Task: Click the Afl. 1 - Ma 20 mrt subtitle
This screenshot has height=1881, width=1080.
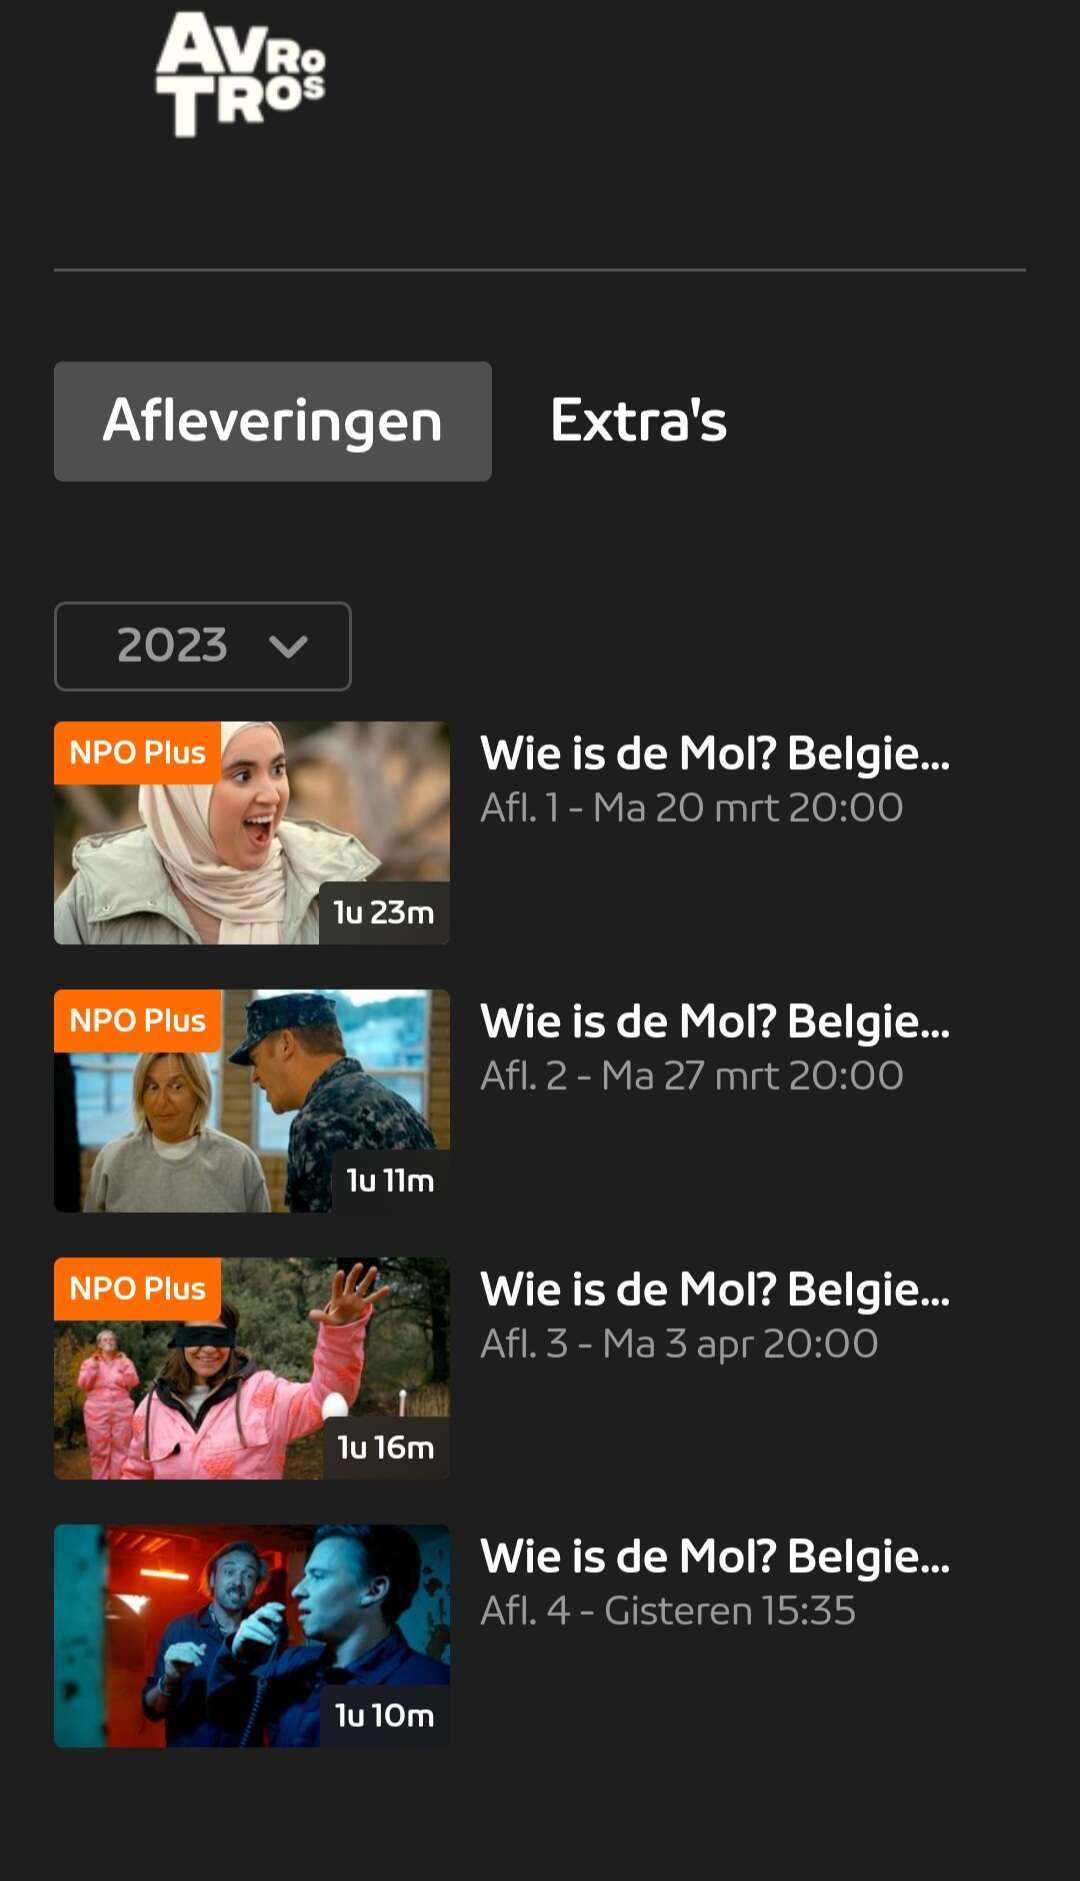Action: pyautogui.click(x=692, y=808)
